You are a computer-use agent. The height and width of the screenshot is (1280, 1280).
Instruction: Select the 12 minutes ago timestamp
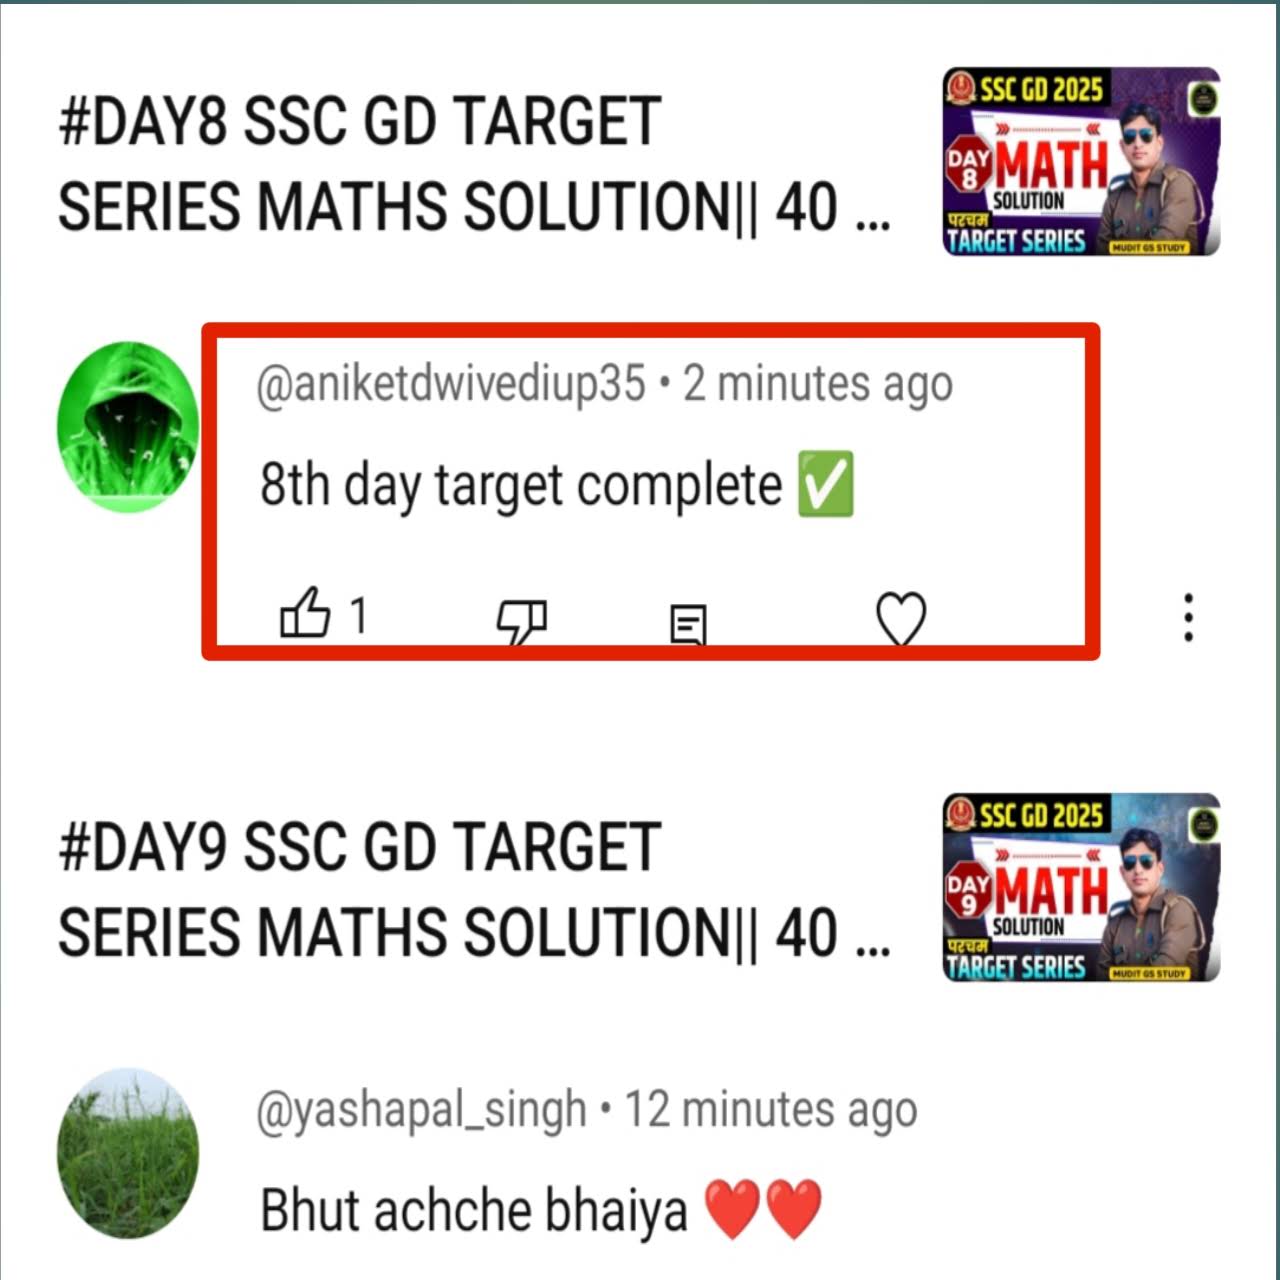pyautogui.click(x=771, y=1111)
